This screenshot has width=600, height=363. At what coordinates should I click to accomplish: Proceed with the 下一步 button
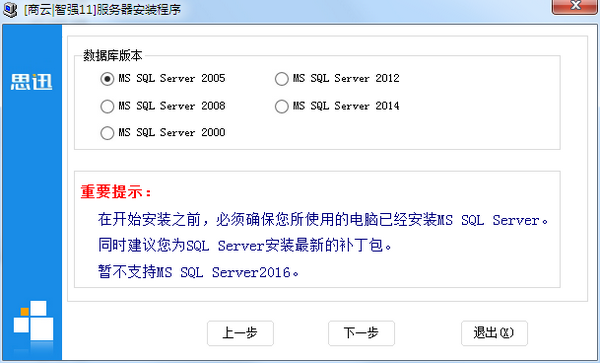pos(361,333)
